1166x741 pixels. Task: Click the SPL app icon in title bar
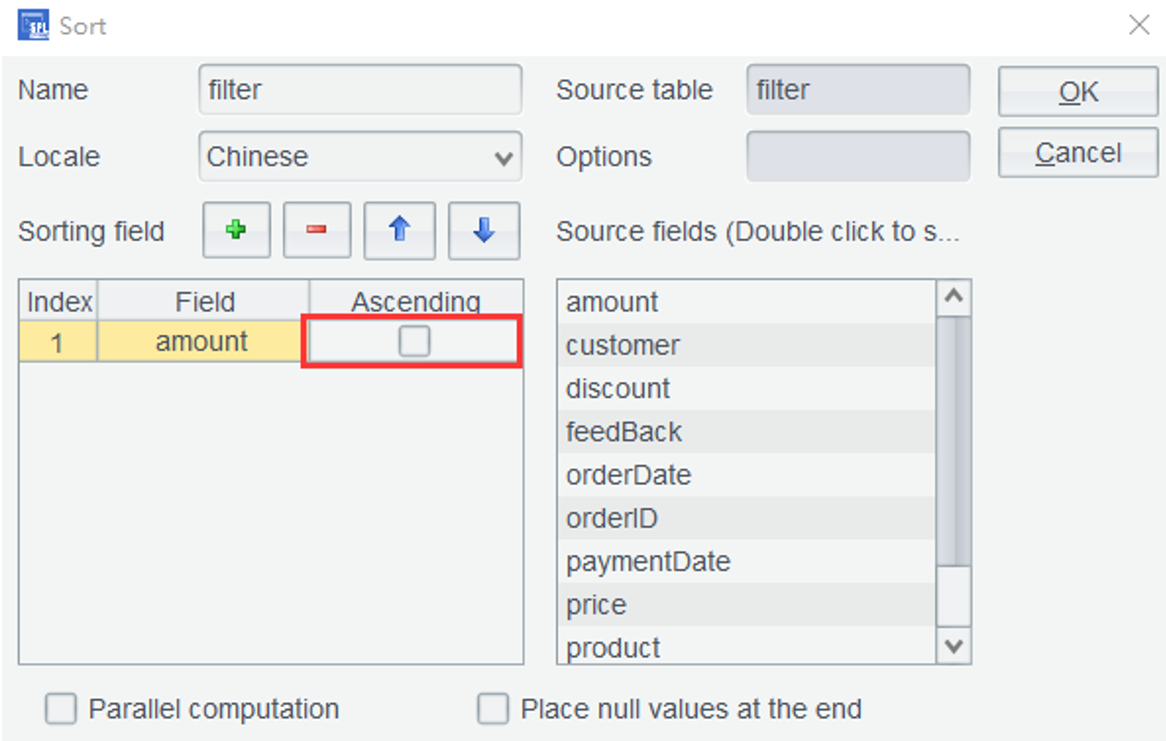pyautogui.click(x=33, y=24)
